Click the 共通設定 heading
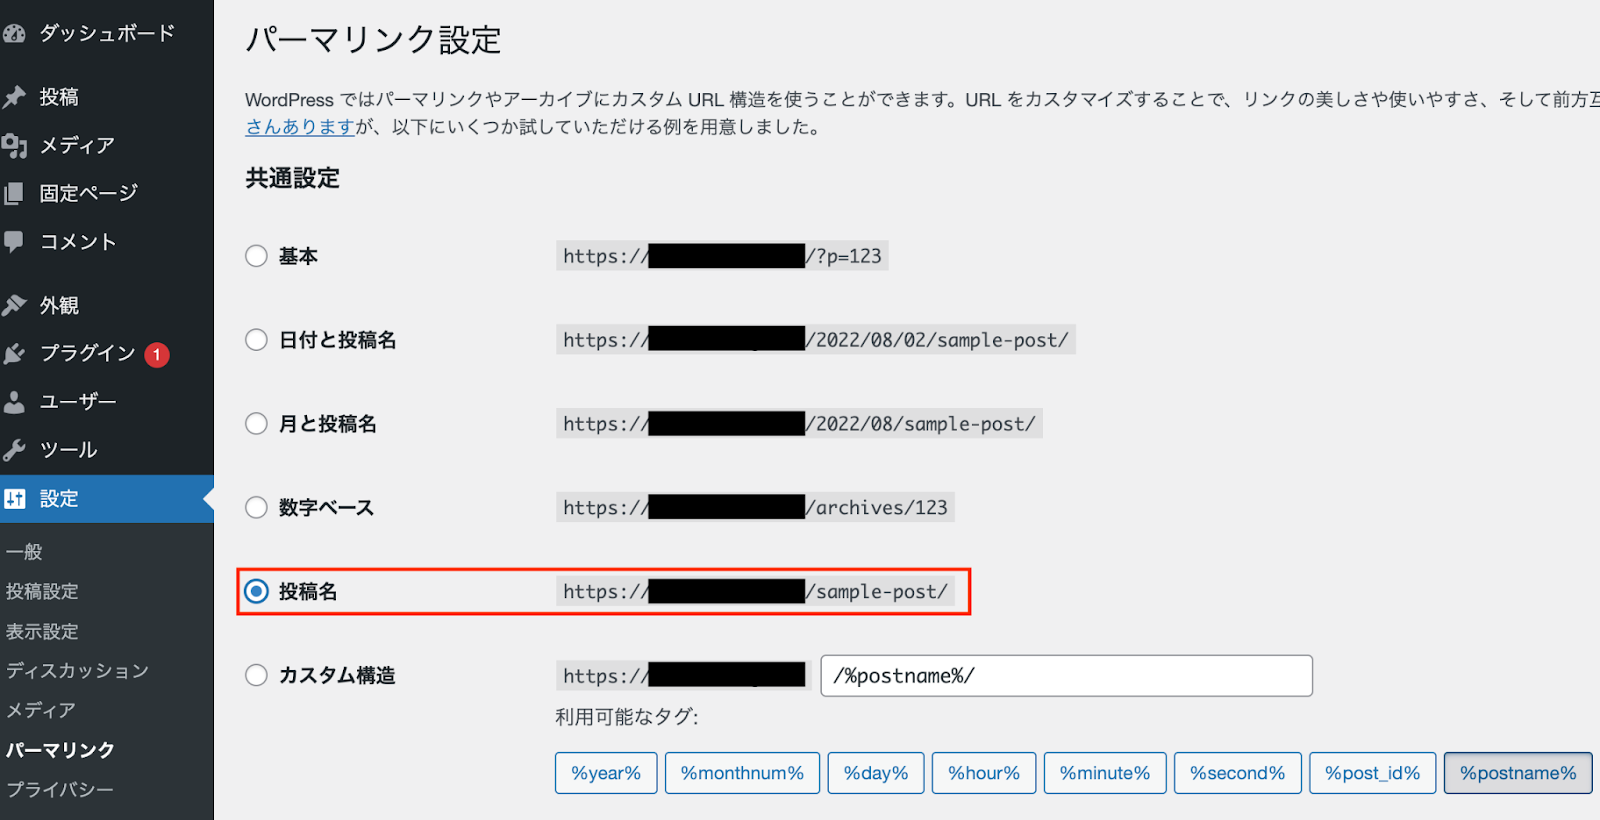1600x820 pixels. coord(293,178)
